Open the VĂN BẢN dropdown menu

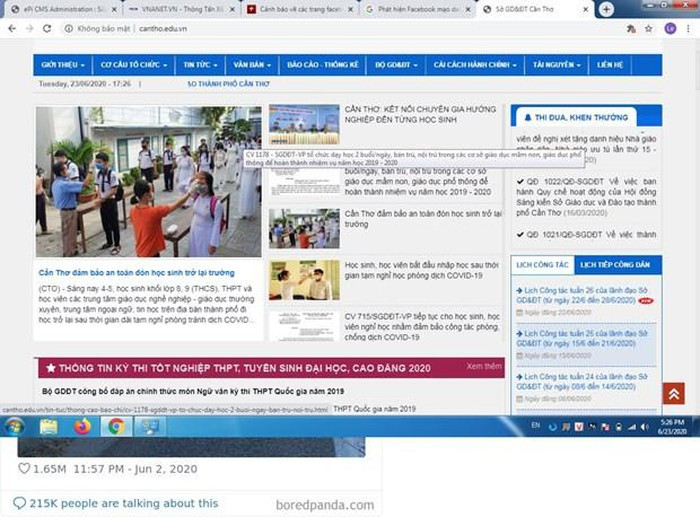(x=252, y=64)
